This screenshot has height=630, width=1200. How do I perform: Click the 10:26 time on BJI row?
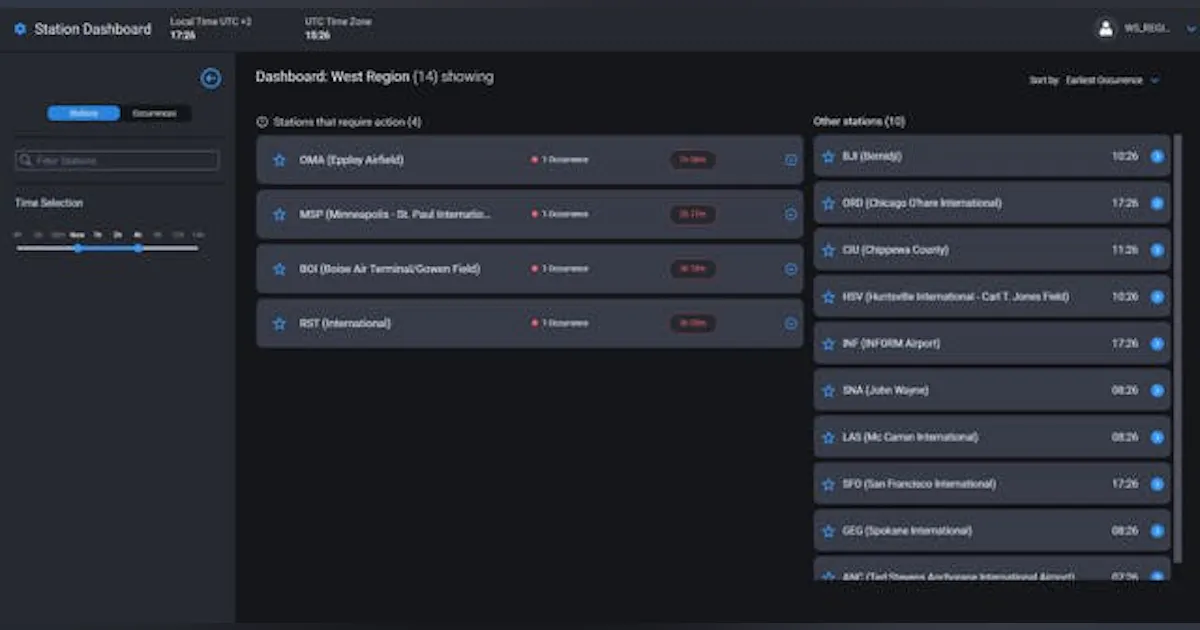(1125, 157)
